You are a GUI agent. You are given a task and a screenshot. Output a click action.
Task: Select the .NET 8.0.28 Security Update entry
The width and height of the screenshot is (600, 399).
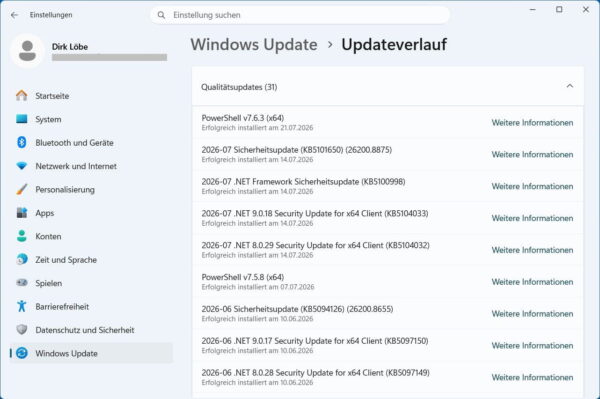click(388, 377)
